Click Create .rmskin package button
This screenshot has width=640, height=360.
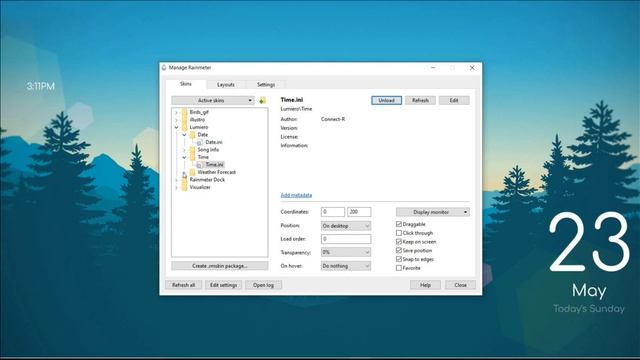coord(220,266)
